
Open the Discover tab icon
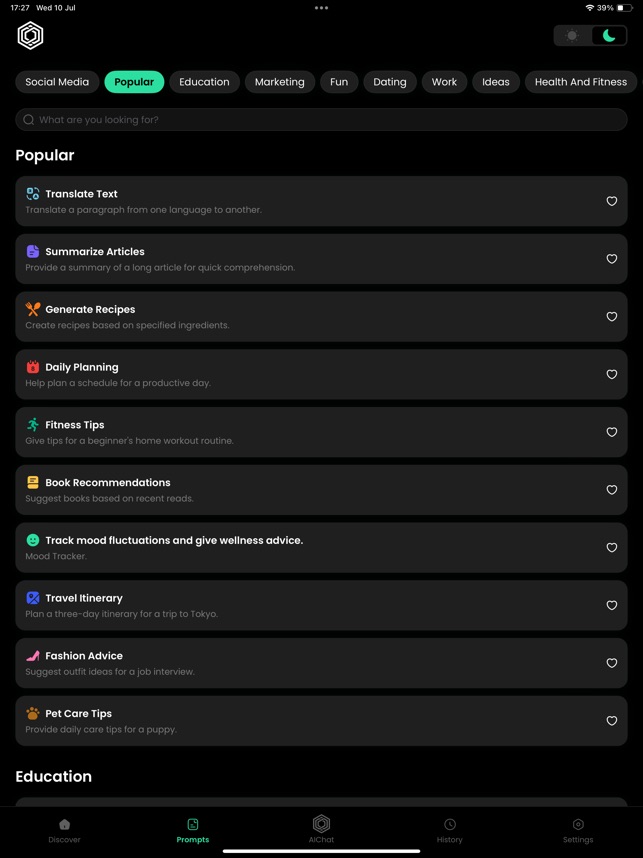point(64,825)
